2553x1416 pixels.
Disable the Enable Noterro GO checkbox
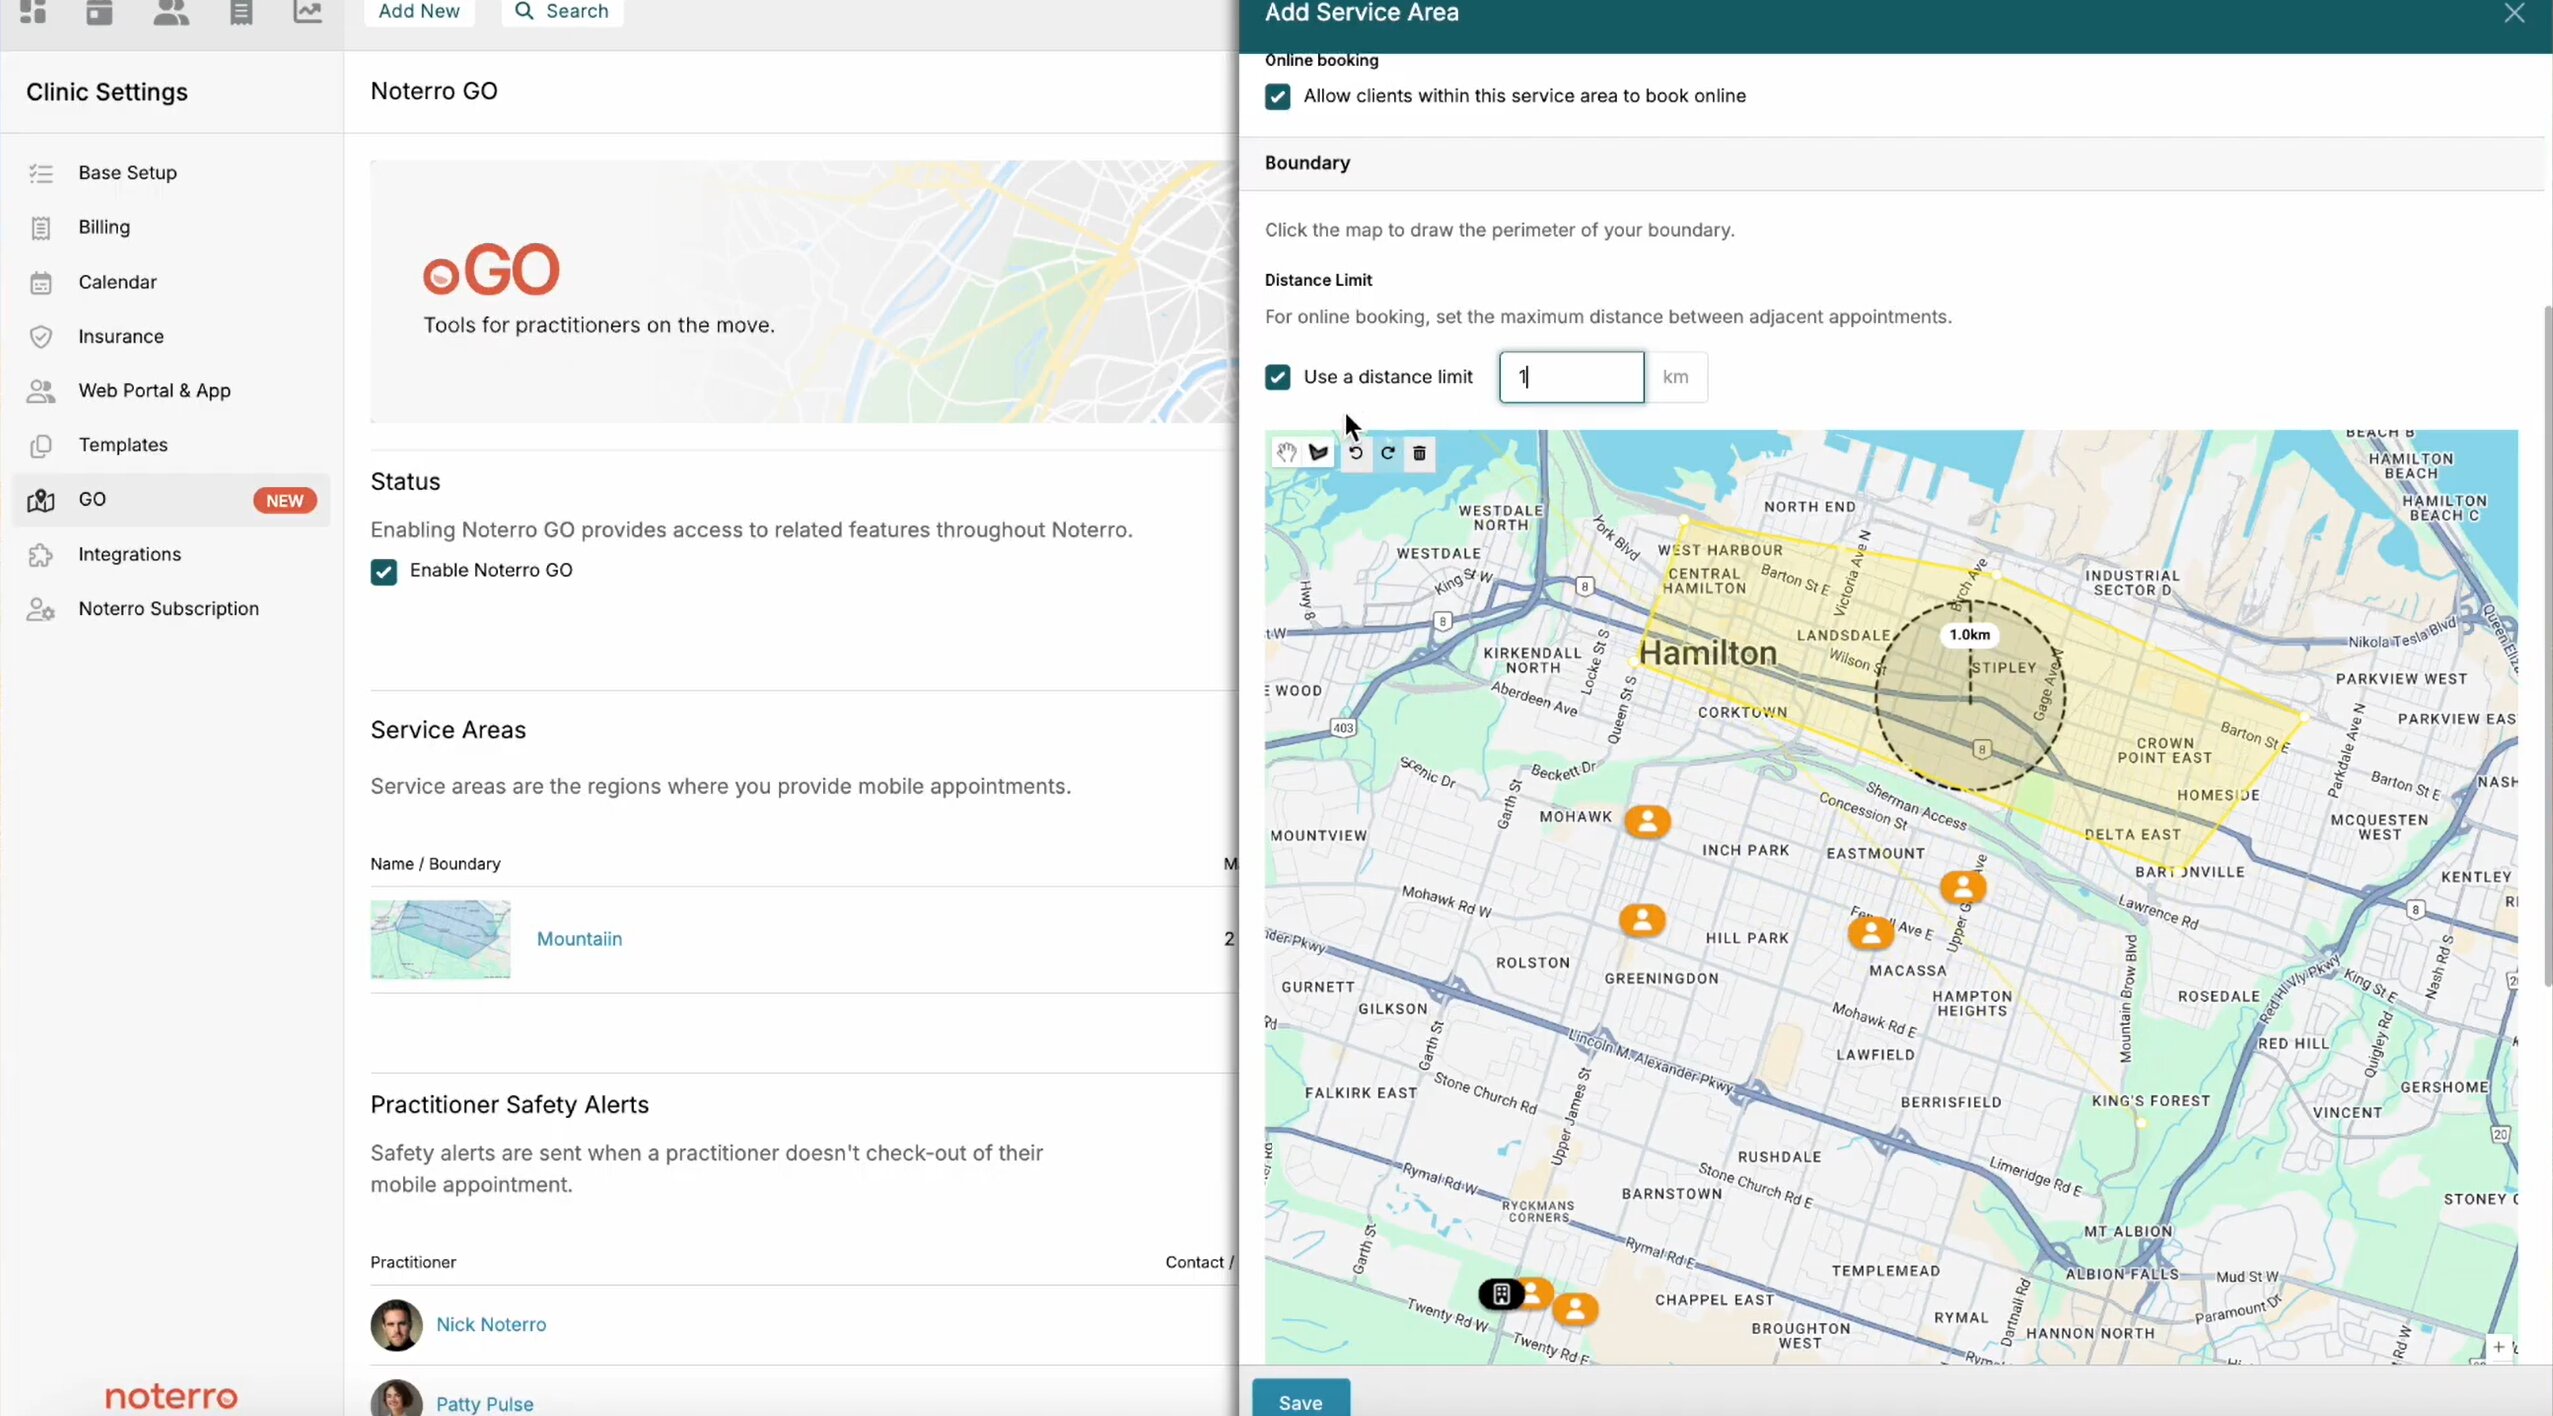coord(383,571)
